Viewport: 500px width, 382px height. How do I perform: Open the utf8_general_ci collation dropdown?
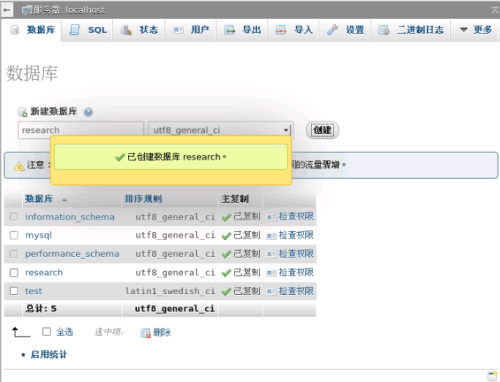tap(221, 130)
